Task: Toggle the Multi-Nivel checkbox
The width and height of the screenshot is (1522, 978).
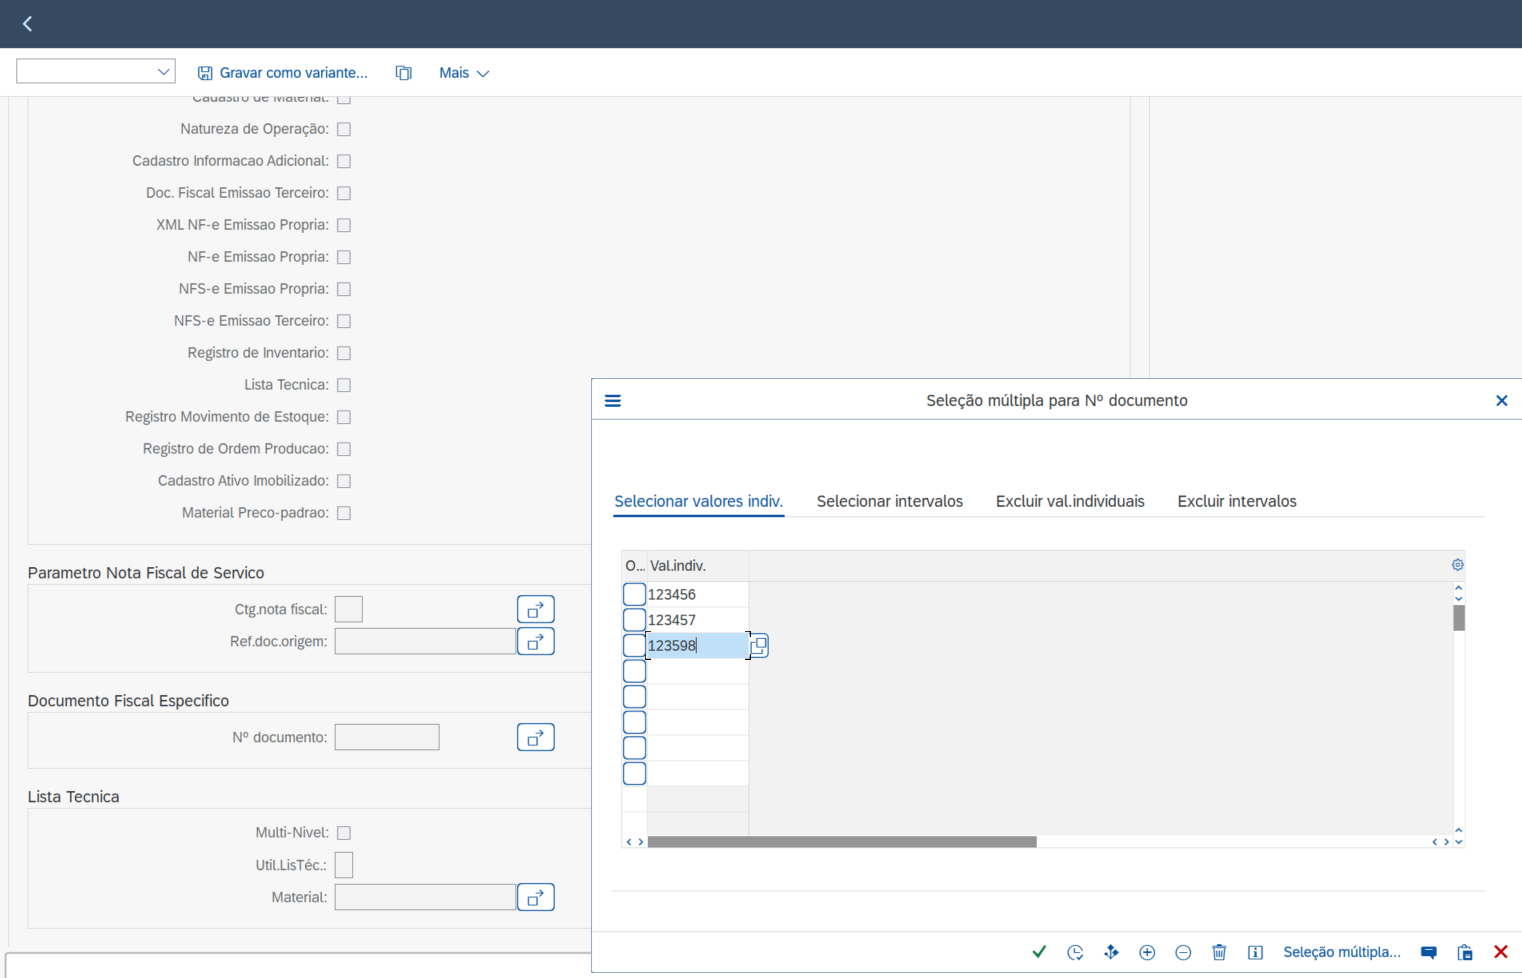Action: pos(344,833)
